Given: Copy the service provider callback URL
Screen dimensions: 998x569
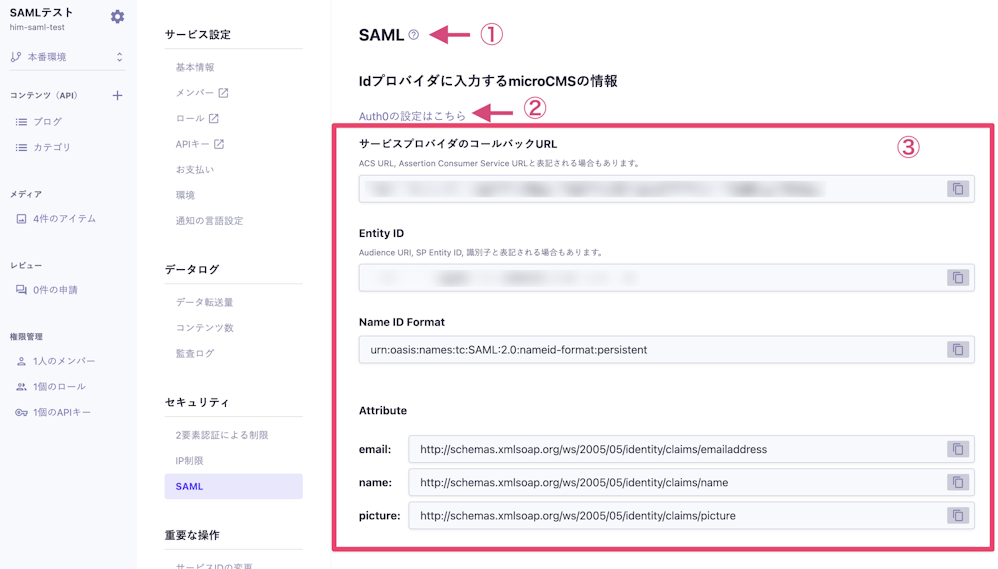Looking at the screenshot, I should click(x=957, y=188).
